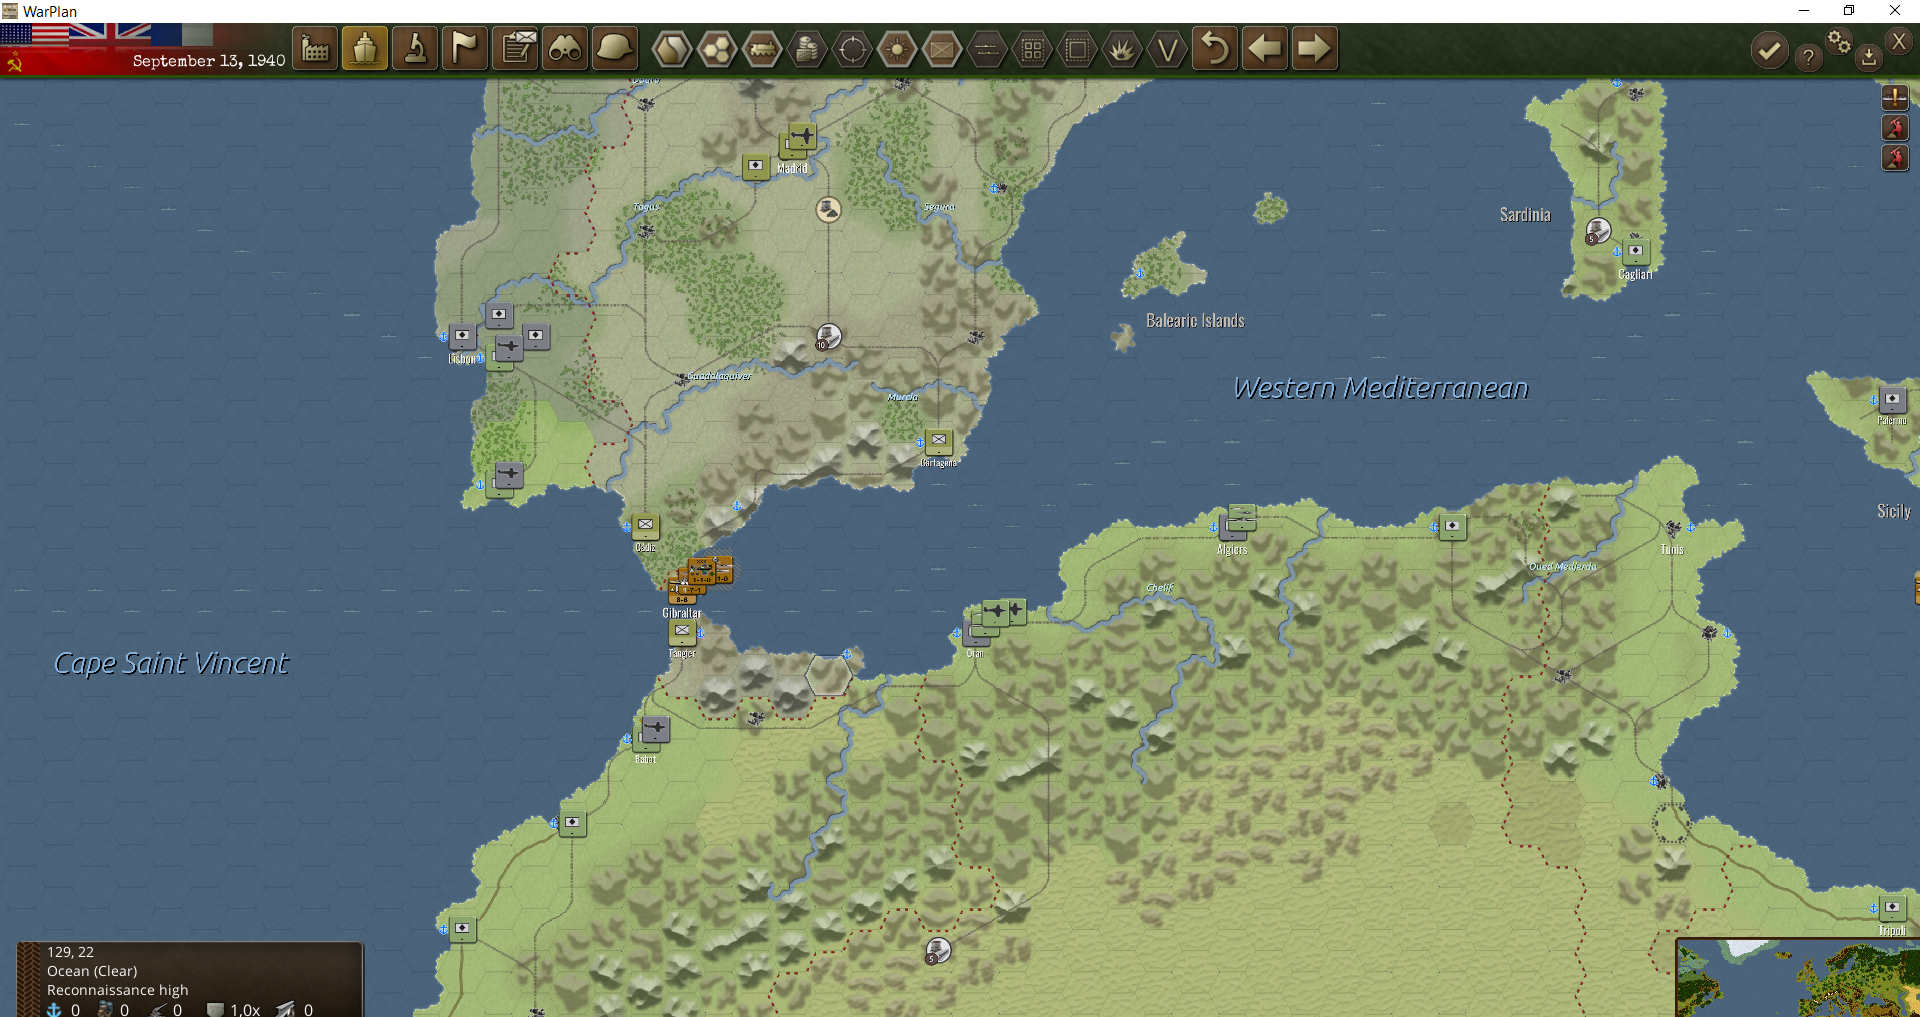Screen dimensions: 1920x1017
Task: Open the reports notepad with envelope
Action: click(516, 48)
